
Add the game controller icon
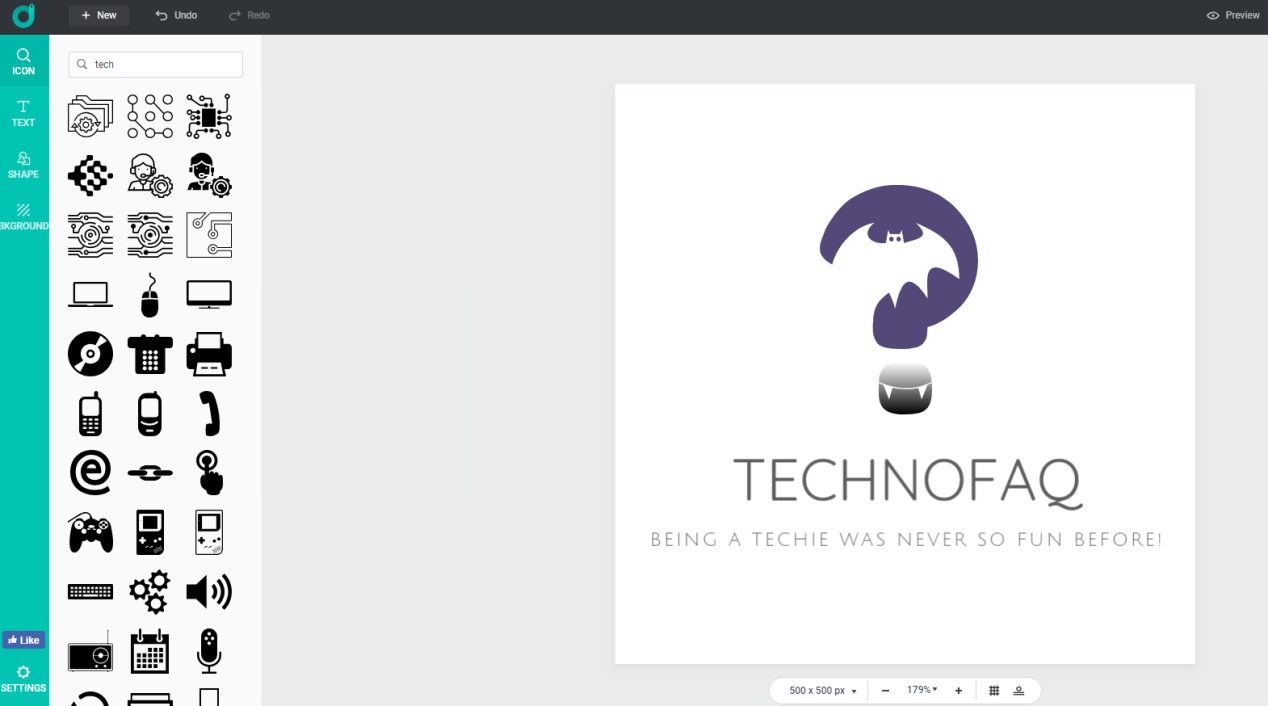coord(90,533)
